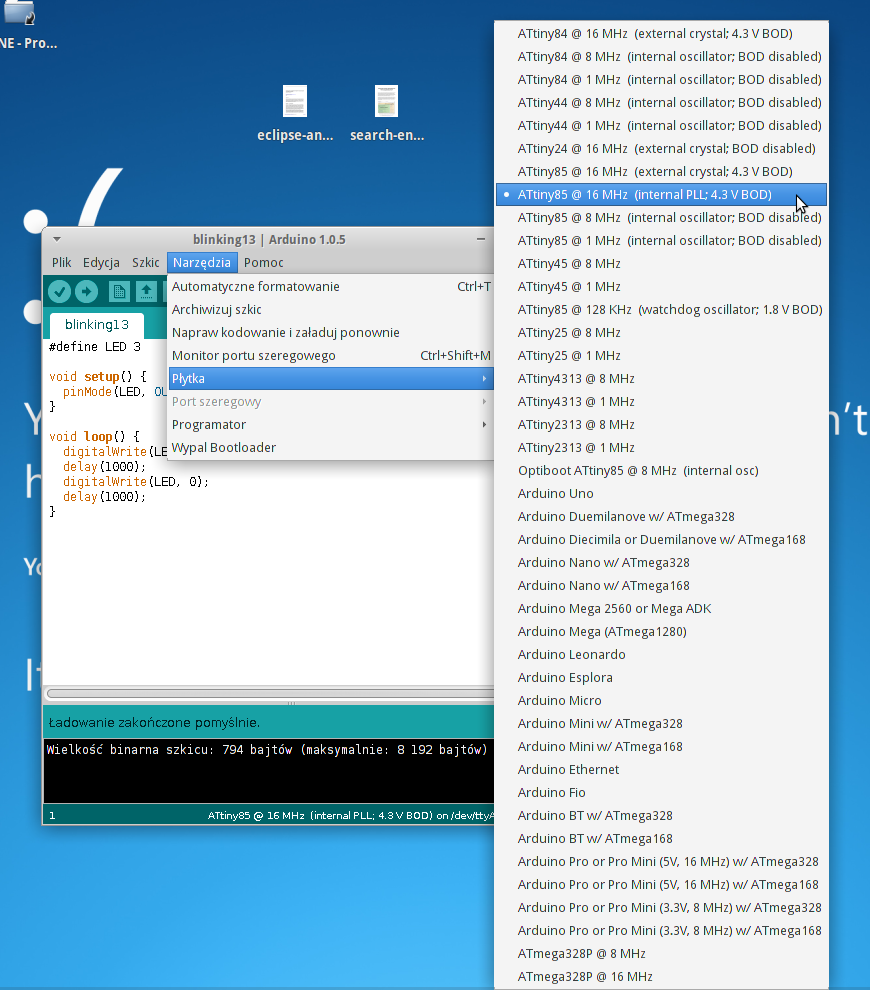Screen dimensions: 870x990
Task: Select ATtiny85 @ 128 KHz watchdog oscillator
Action: 662,309
